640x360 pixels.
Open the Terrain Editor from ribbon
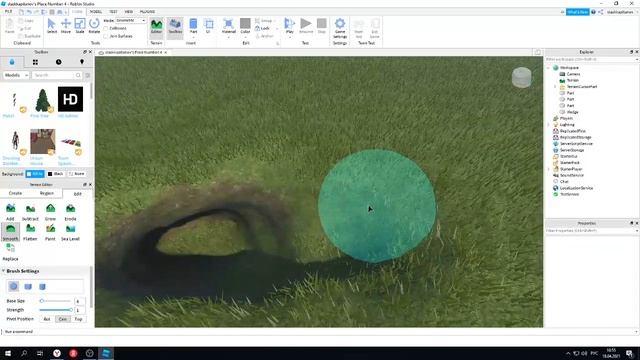click(x=156, y=27)
